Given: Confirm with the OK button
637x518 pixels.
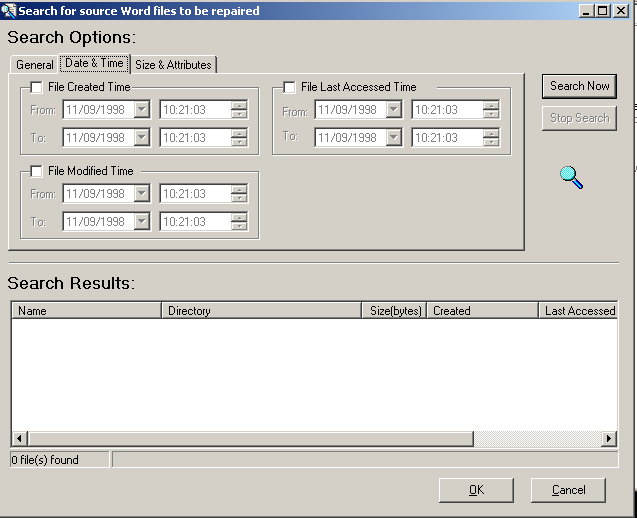Looking at the screenshot, I should (x=476, y=490).
